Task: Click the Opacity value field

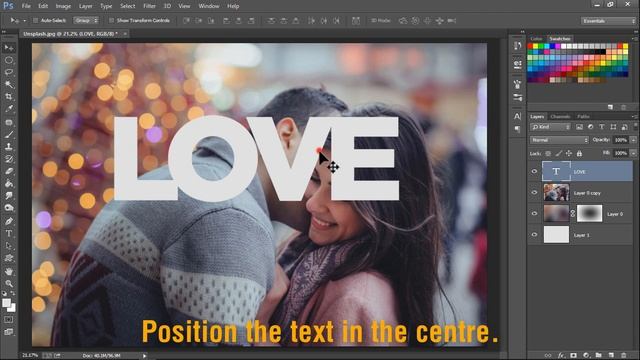Action: click(621, 140)
